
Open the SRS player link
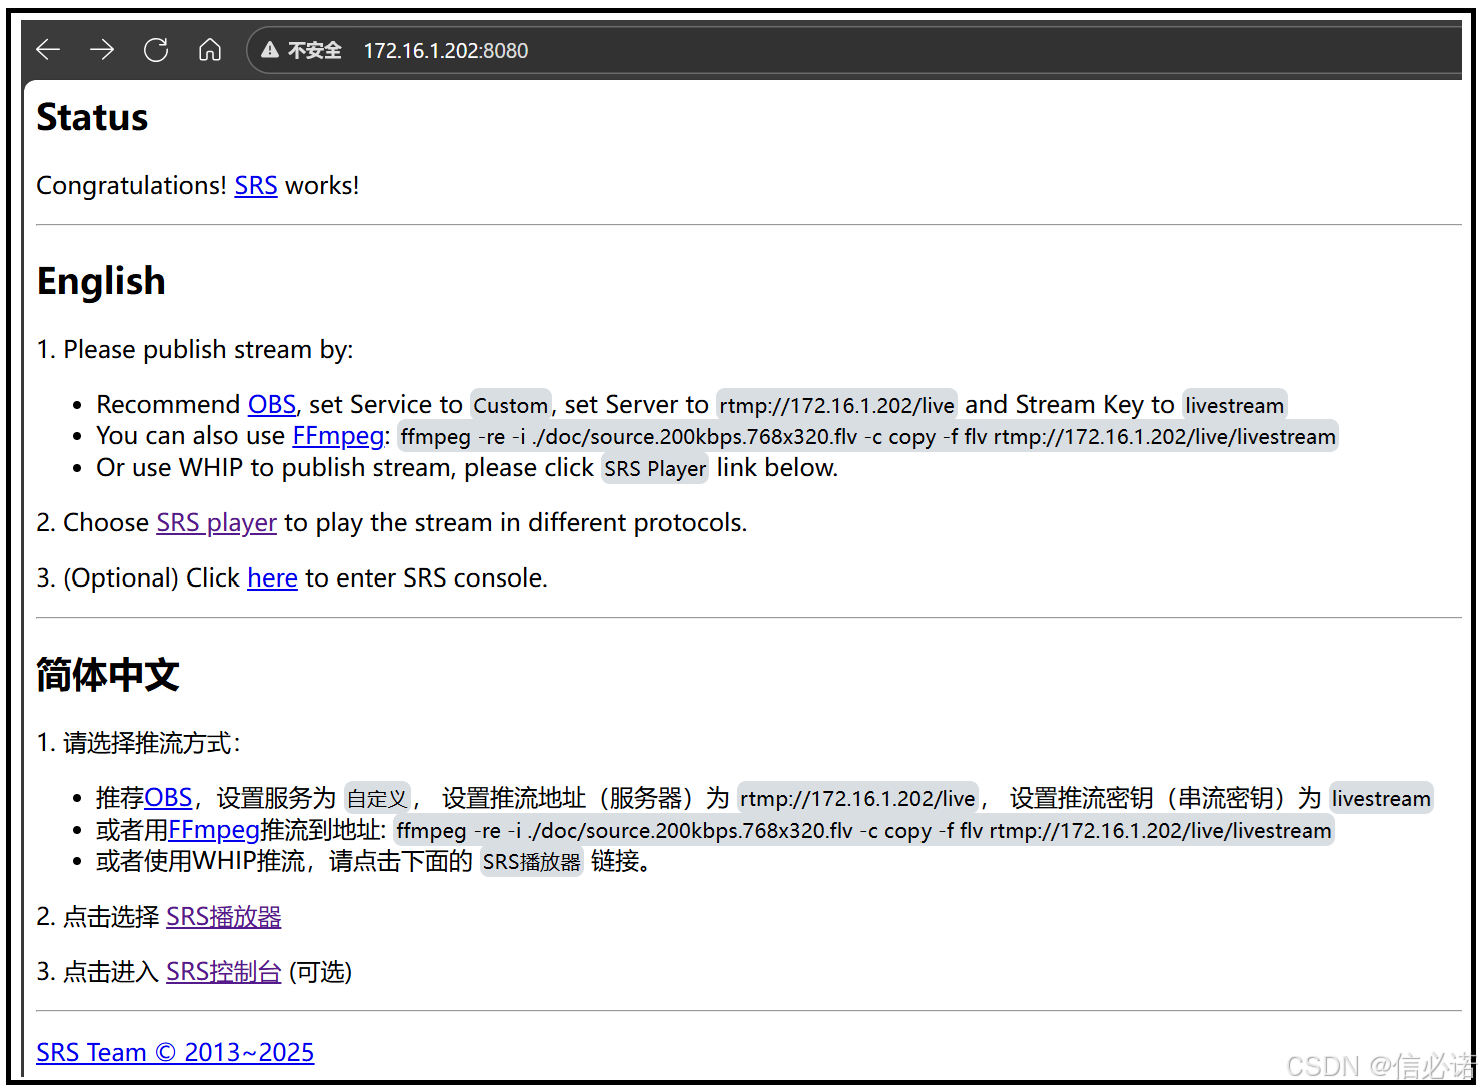217,523
